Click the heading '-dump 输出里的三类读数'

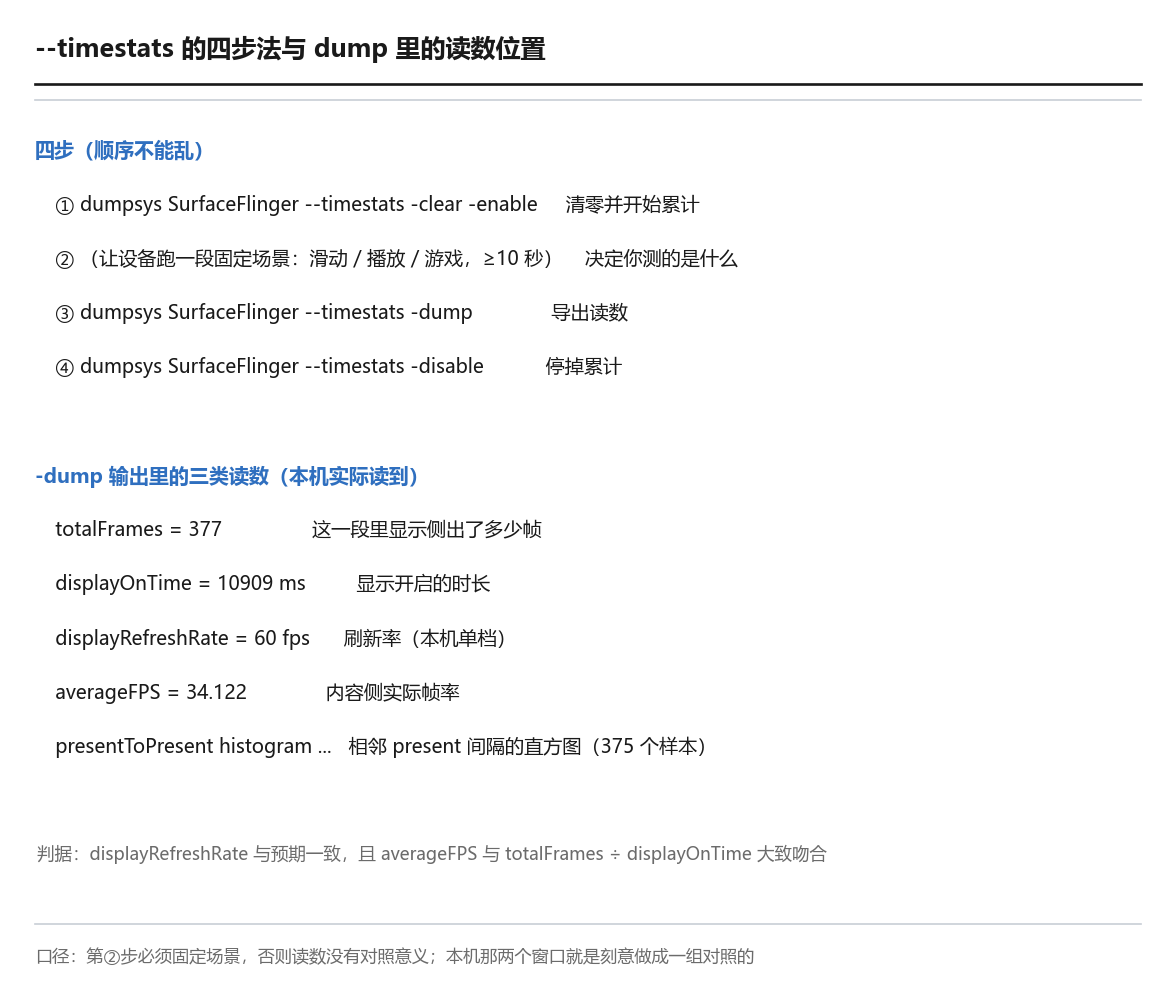pyautogui.click(x=227, y=476)
